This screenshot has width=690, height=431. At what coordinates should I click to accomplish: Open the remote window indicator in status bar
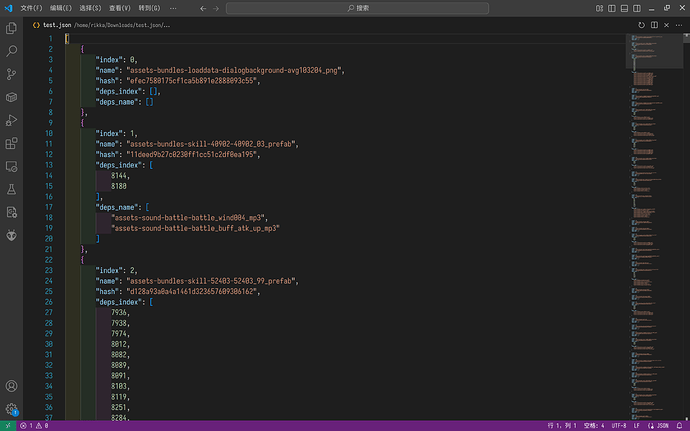tap(8, 426)
